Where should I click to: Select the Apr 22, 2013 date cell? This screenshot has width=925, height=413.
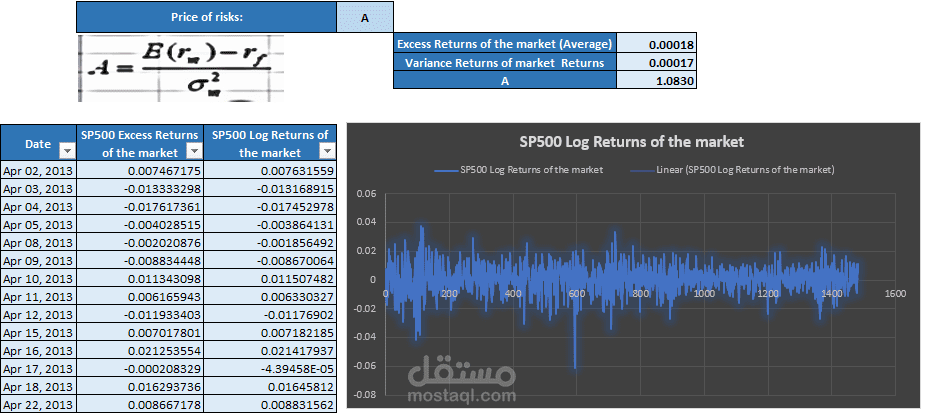[38, 405]
